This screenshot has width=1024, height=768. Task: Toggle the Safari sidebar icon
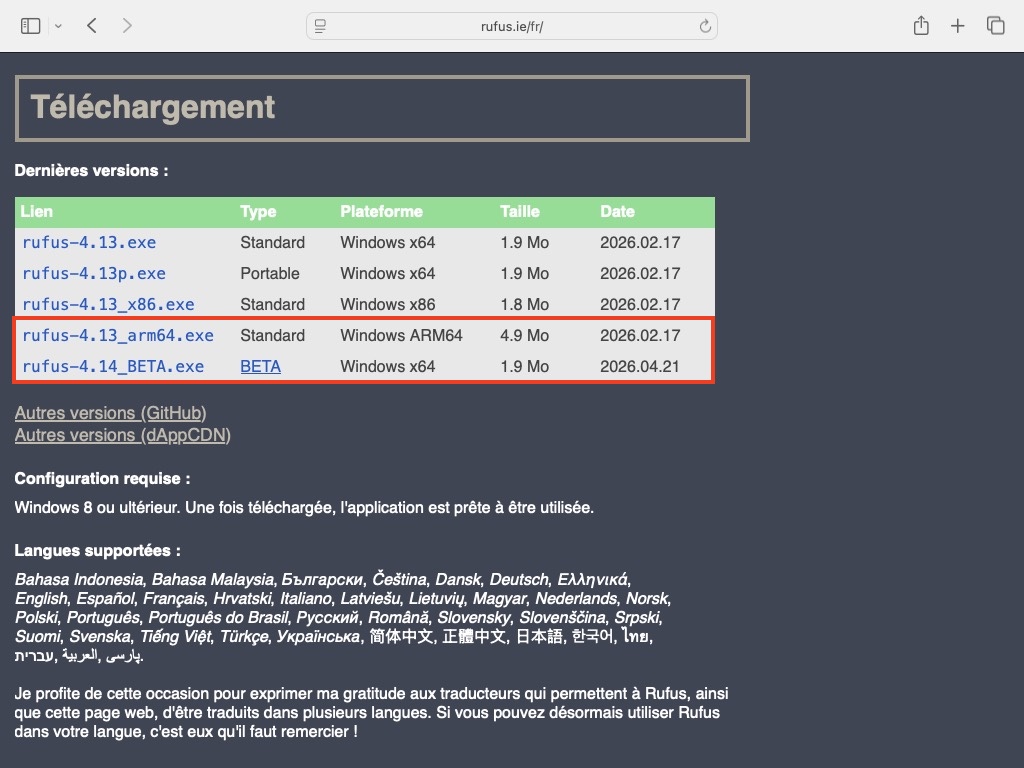pyautogui.click(x=30, y=26)
